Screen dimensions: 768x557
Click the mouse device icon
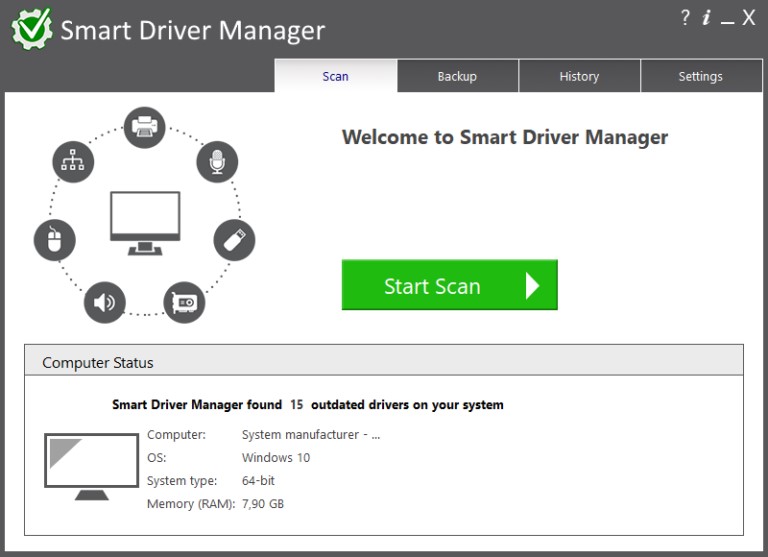tap(54, 240)
